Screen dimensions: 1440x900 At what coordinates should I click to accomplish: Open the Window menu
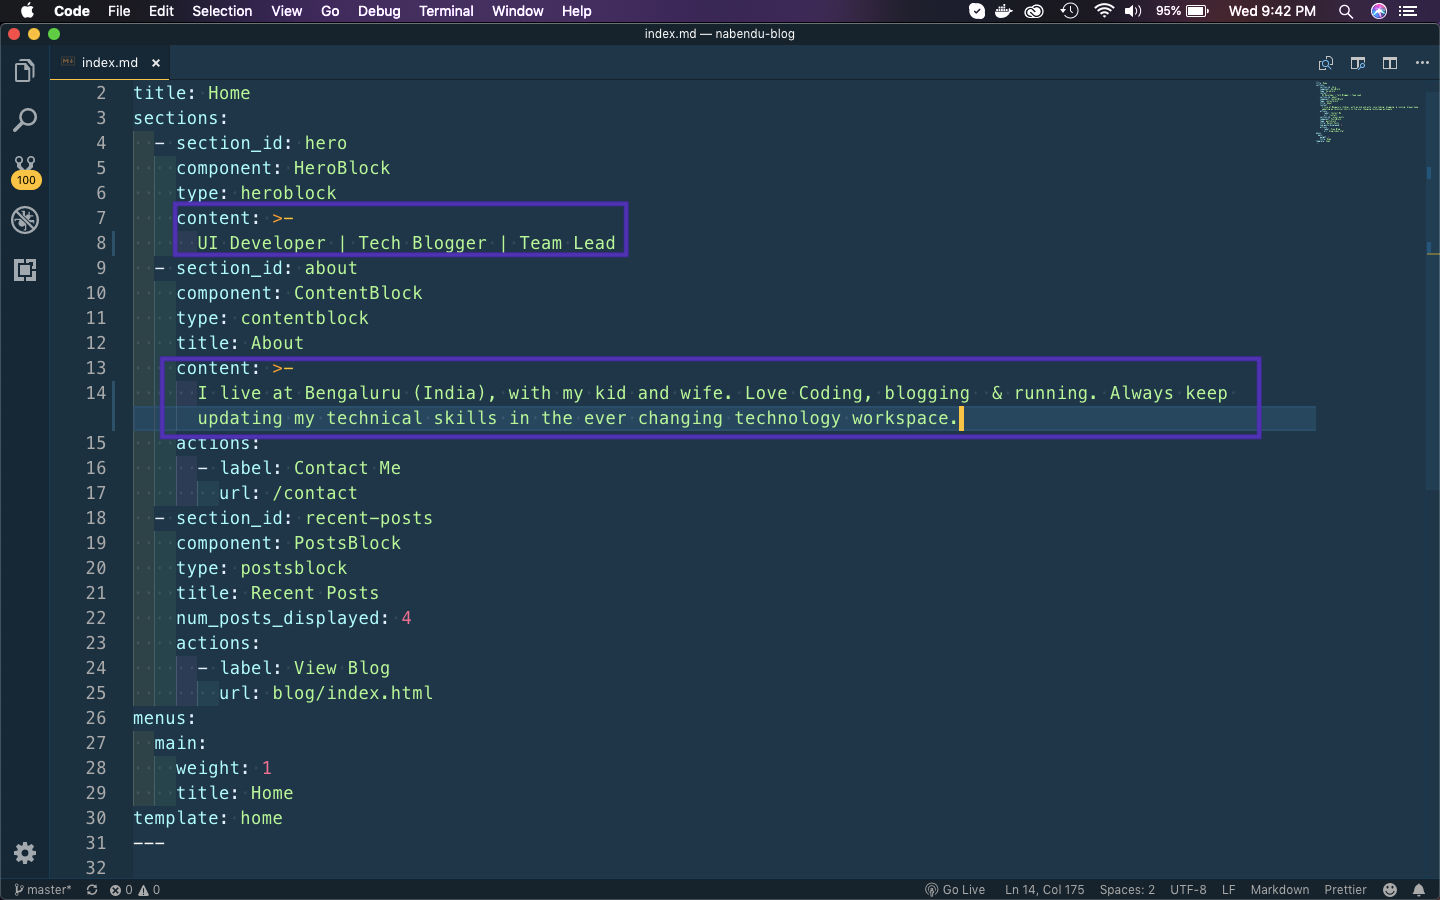click(x=518, y=11)
